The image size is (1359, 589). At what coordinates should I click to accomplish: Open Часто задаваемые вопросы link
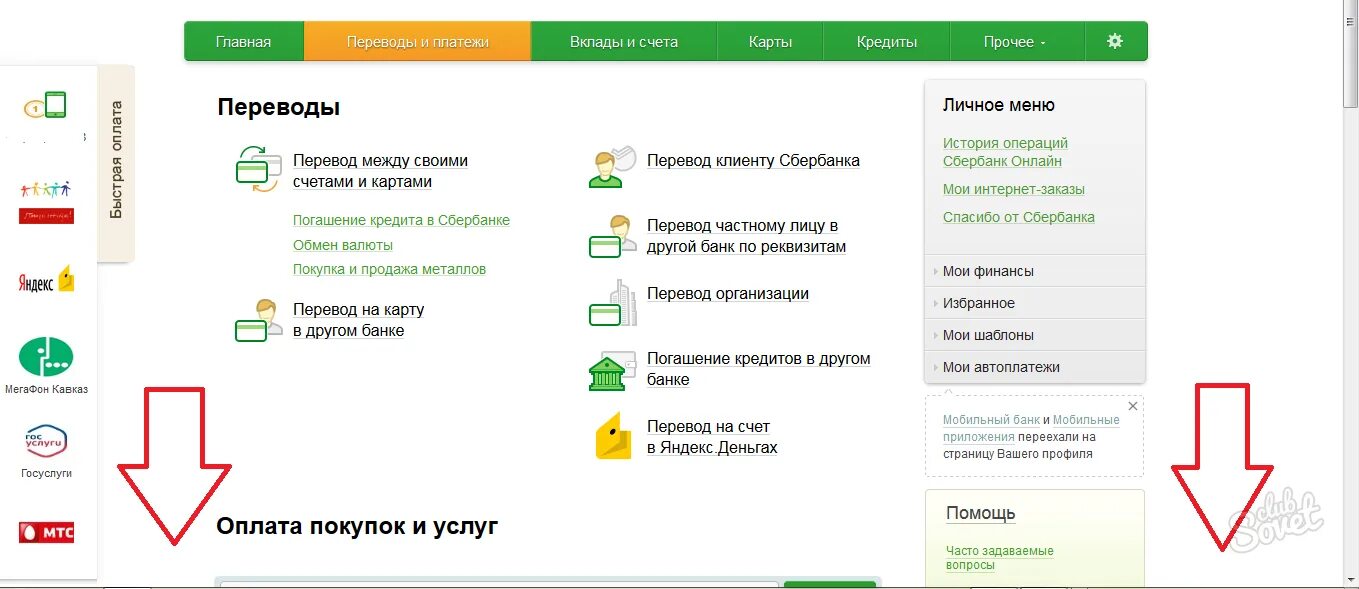click(x=1000, y=558)
